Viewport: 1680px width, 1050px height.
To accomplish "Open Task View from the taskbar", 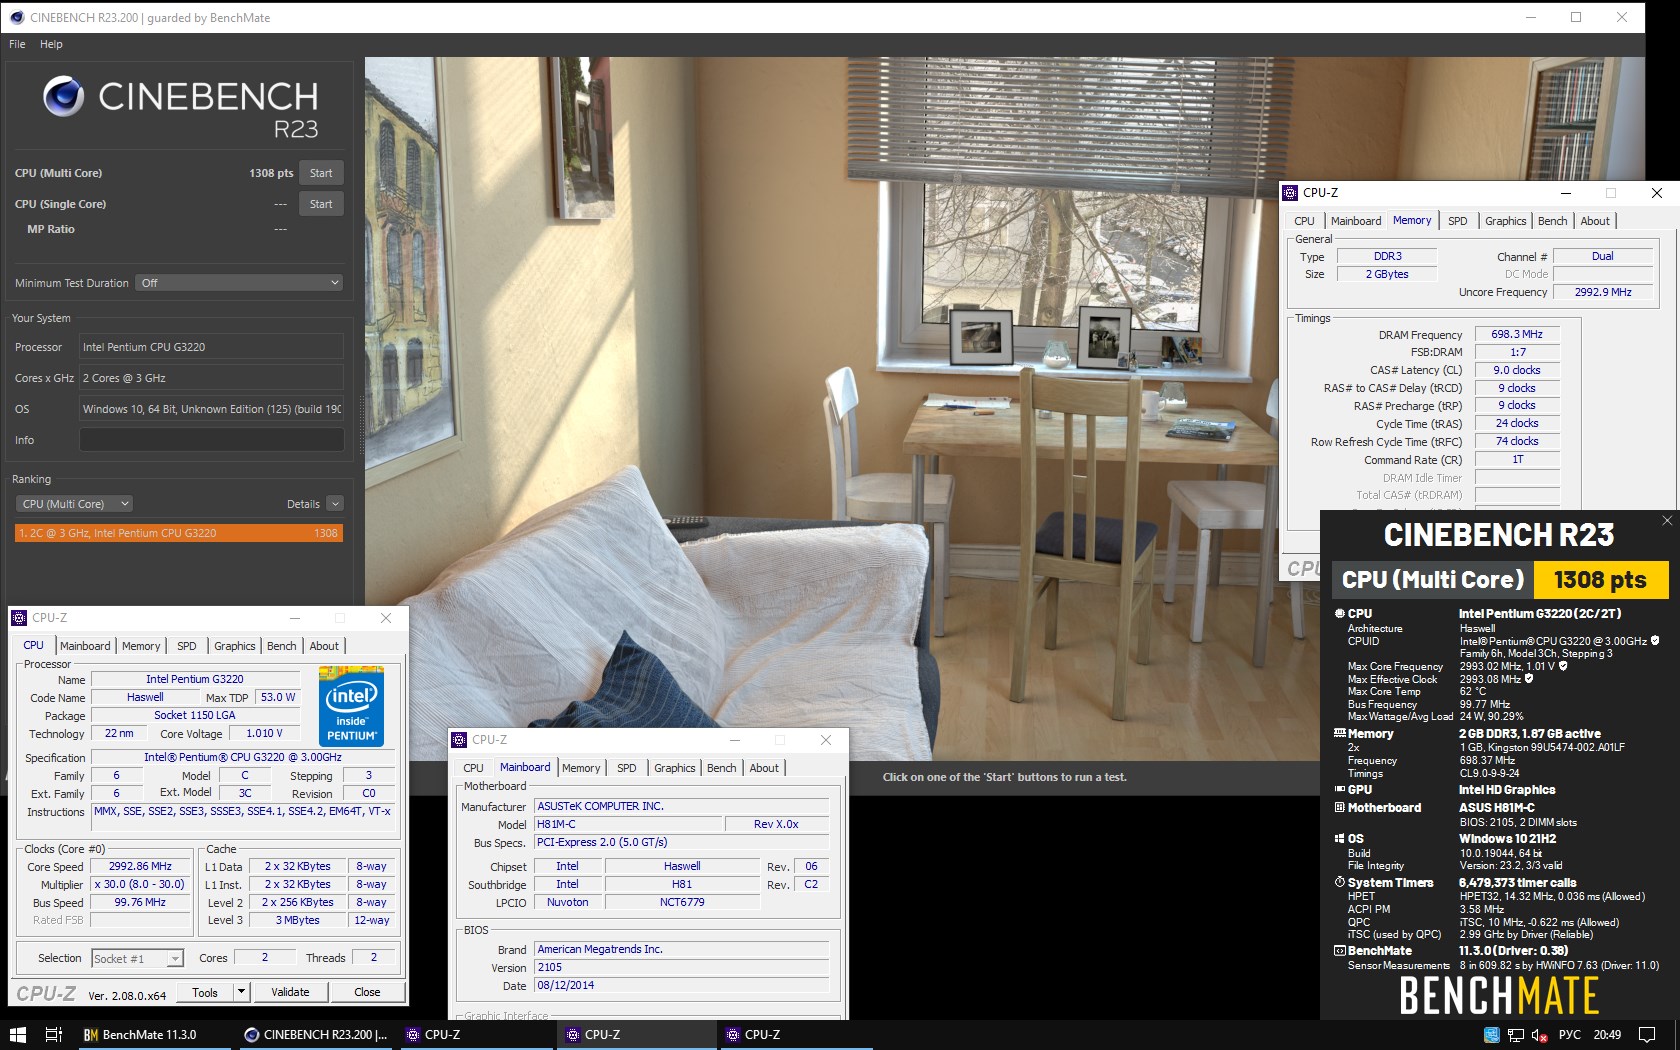I will [x=54, y=1035].
